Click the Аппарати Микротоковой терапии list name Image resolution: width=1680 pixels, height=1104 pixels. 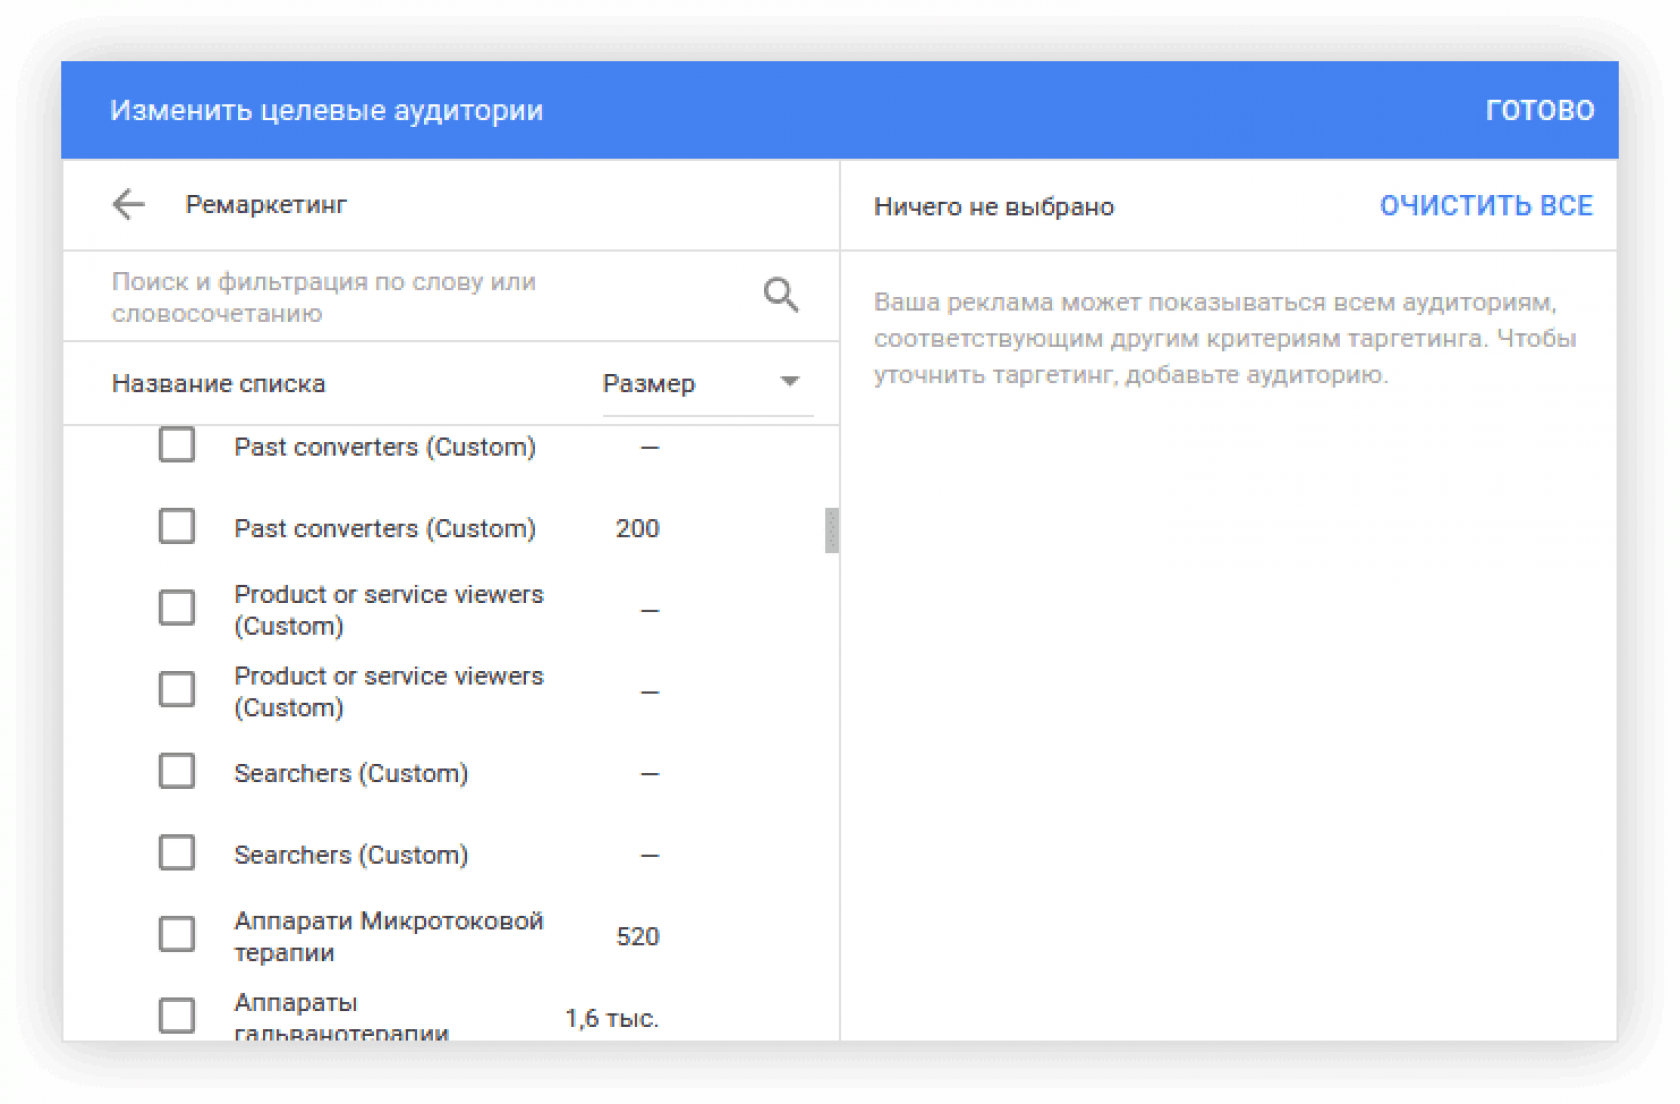[x=388, y=936]
